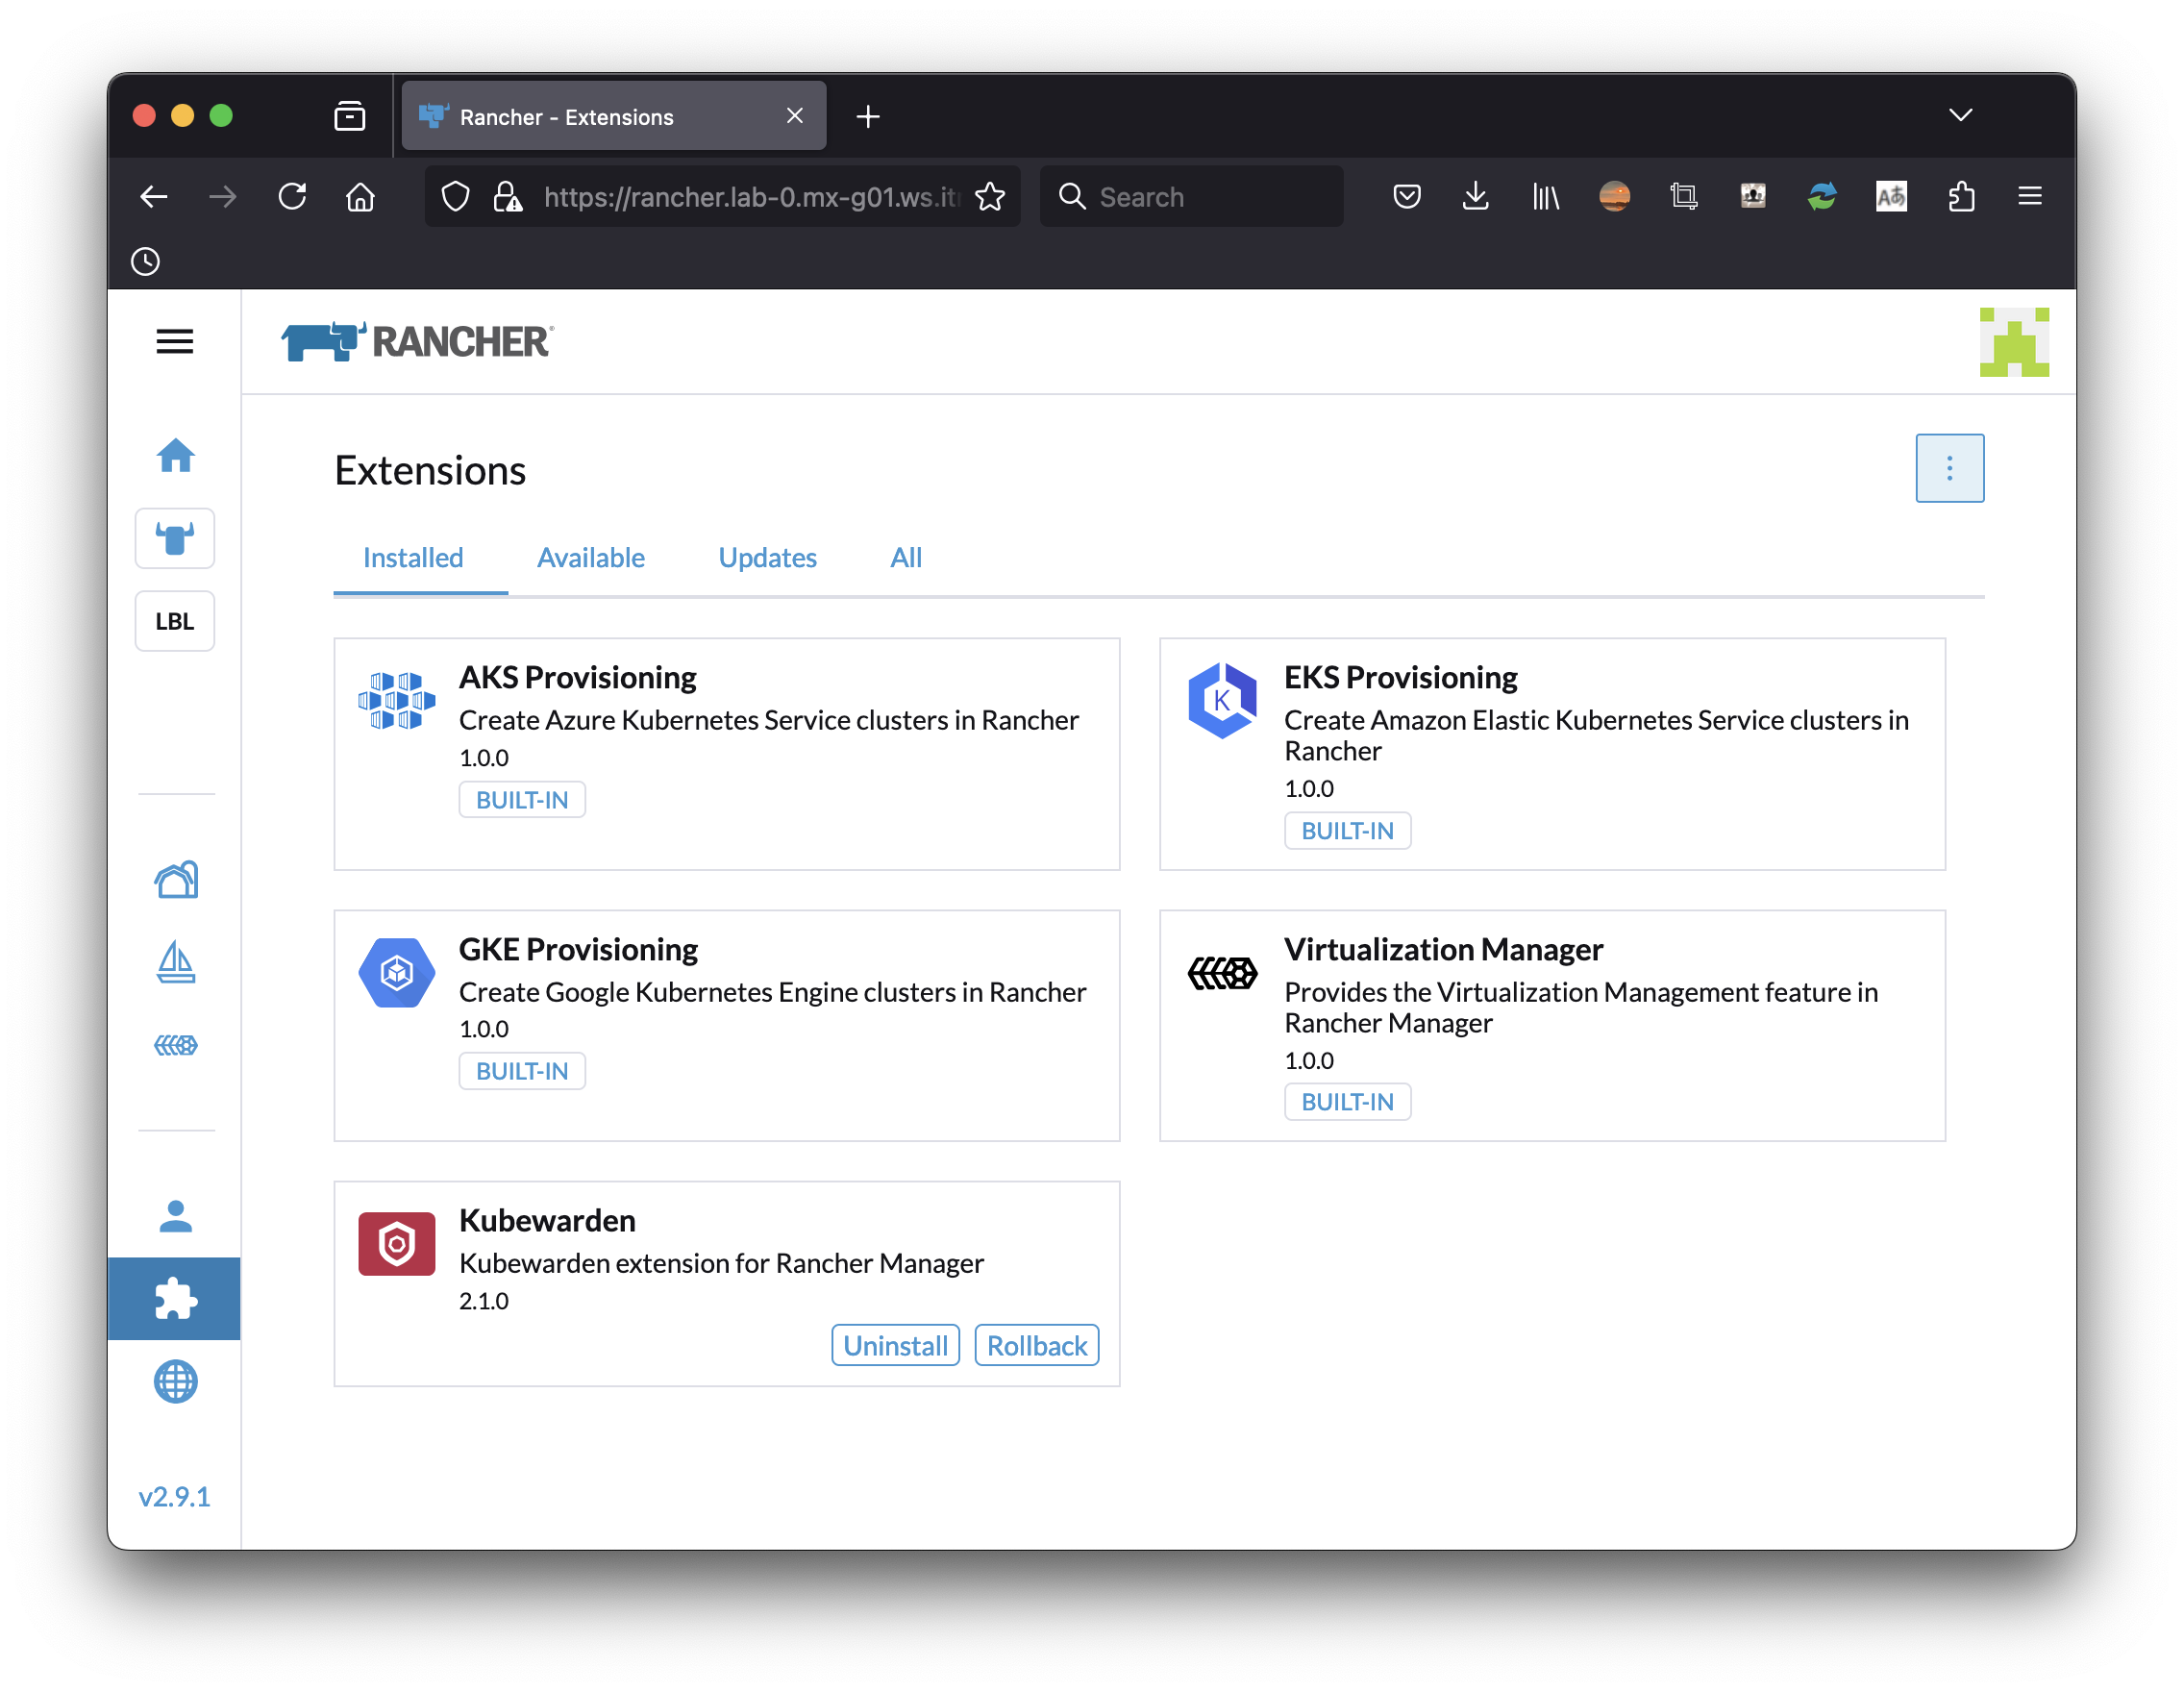
Task: Bookmark this page with star icon
Action: pos(990,197)
